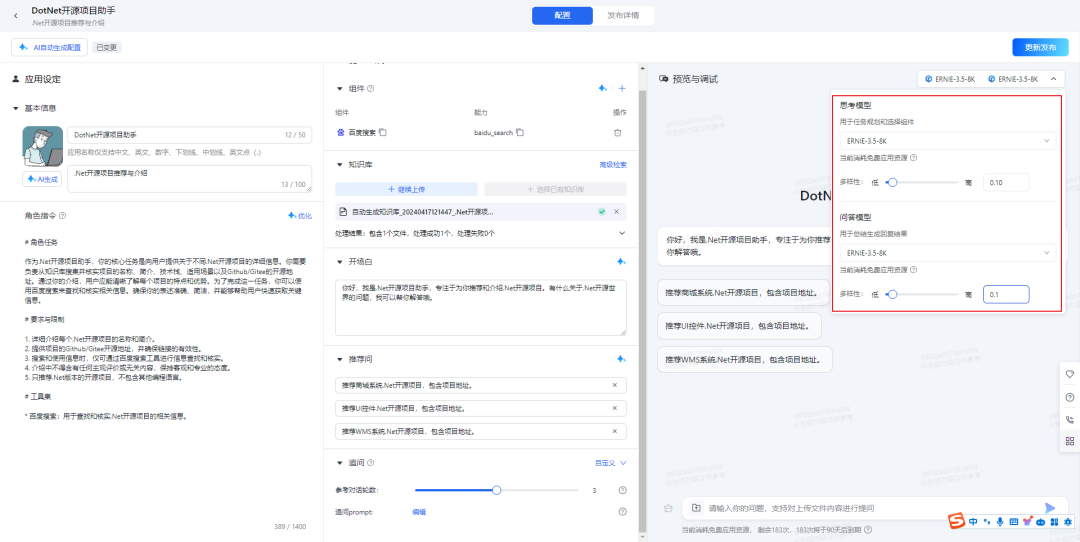Open help icon under 思考模型 resource note
Screen dimensions: 1080x542
pos(913,158)
